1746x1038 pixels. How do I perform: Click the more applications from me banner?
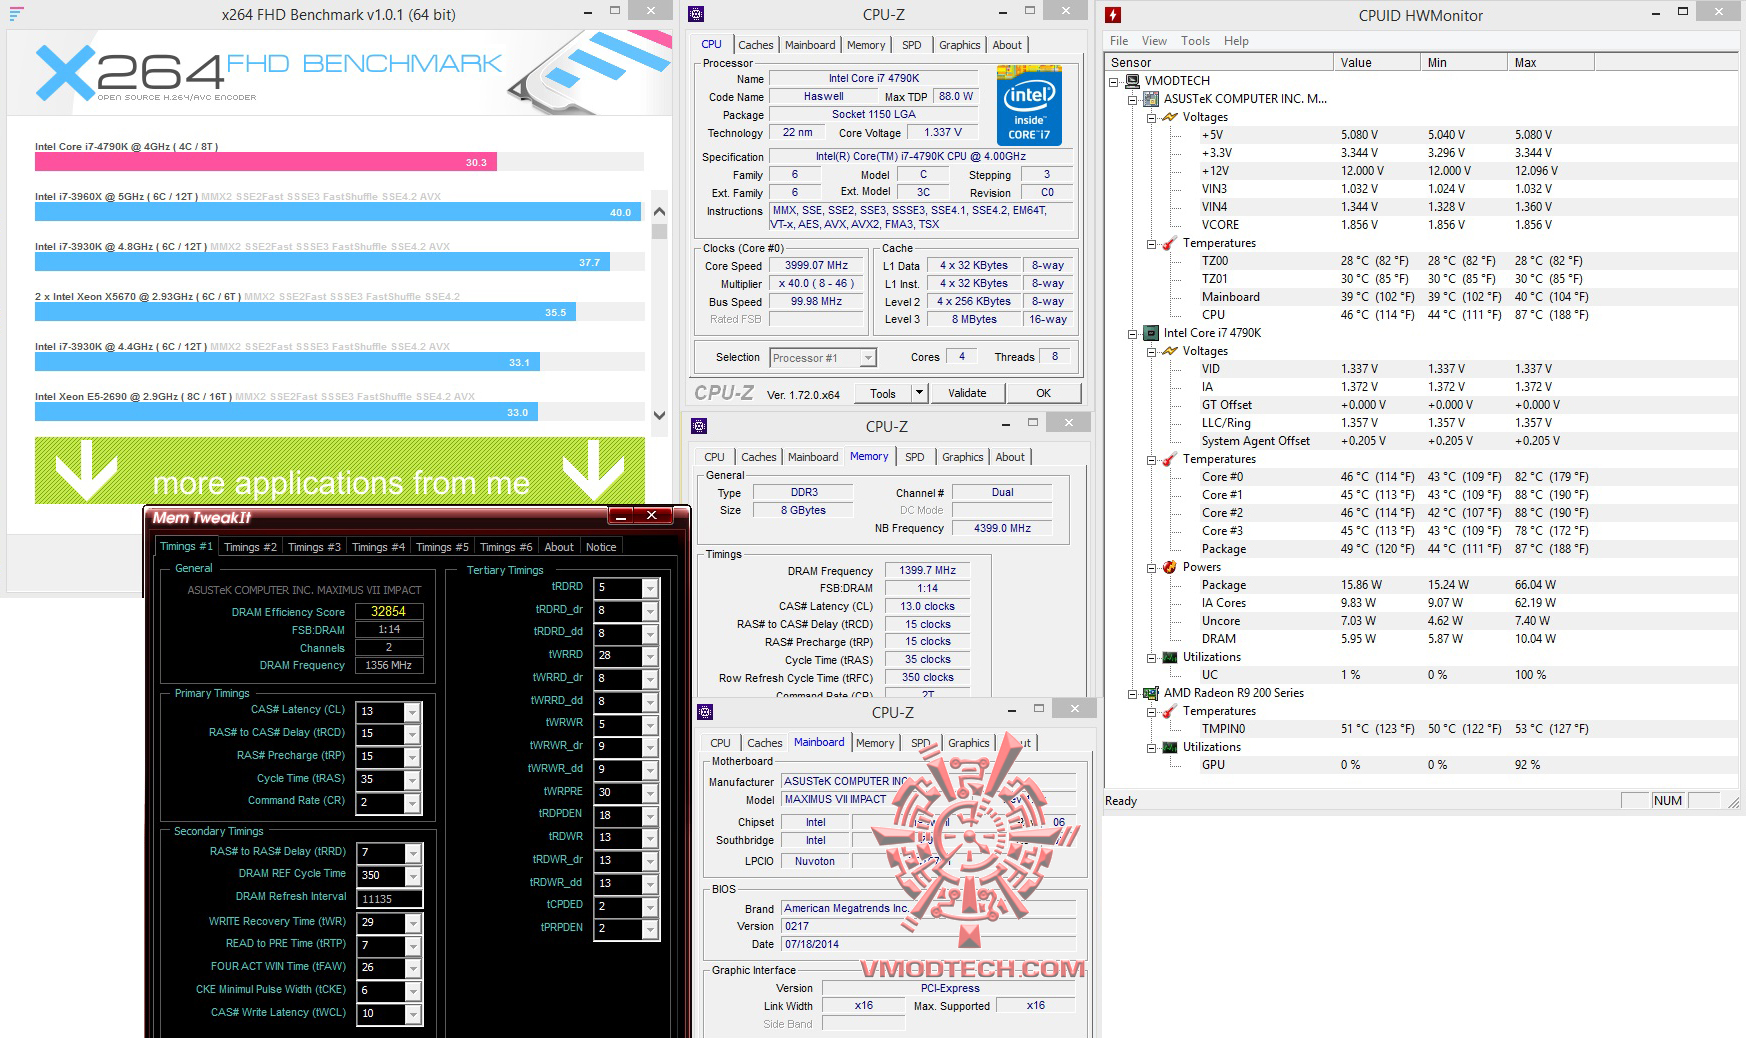pyautogui.click(x=340, y=470)
